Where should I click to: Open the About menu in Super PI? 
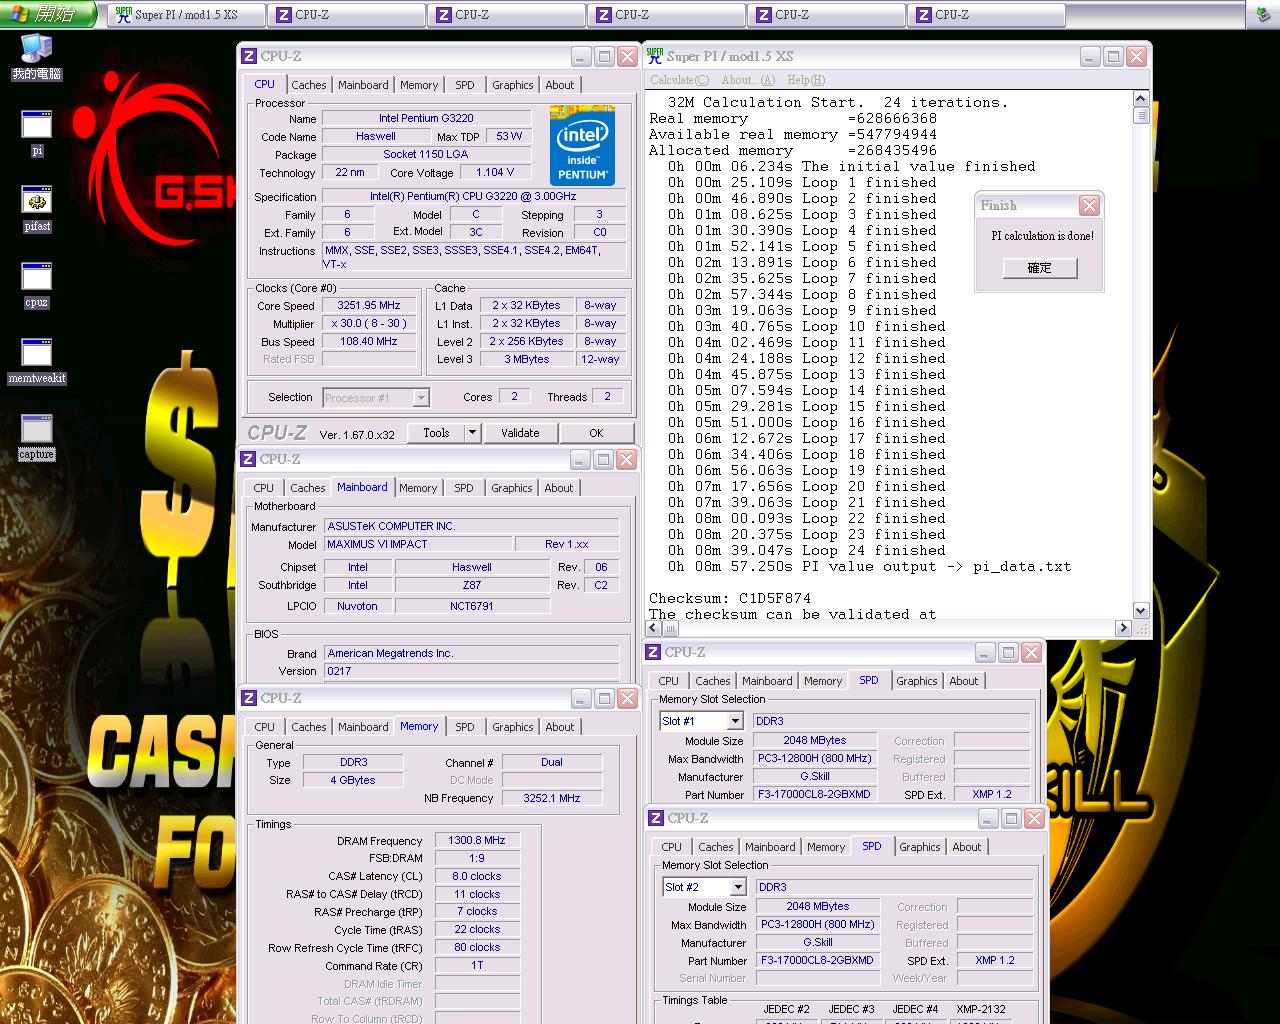point(748,80)
